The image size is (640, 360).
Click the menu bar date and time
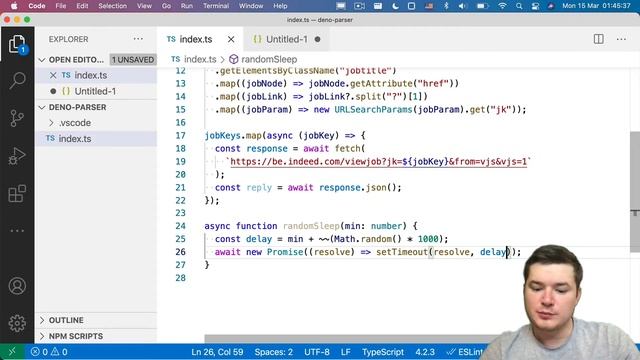596,6
